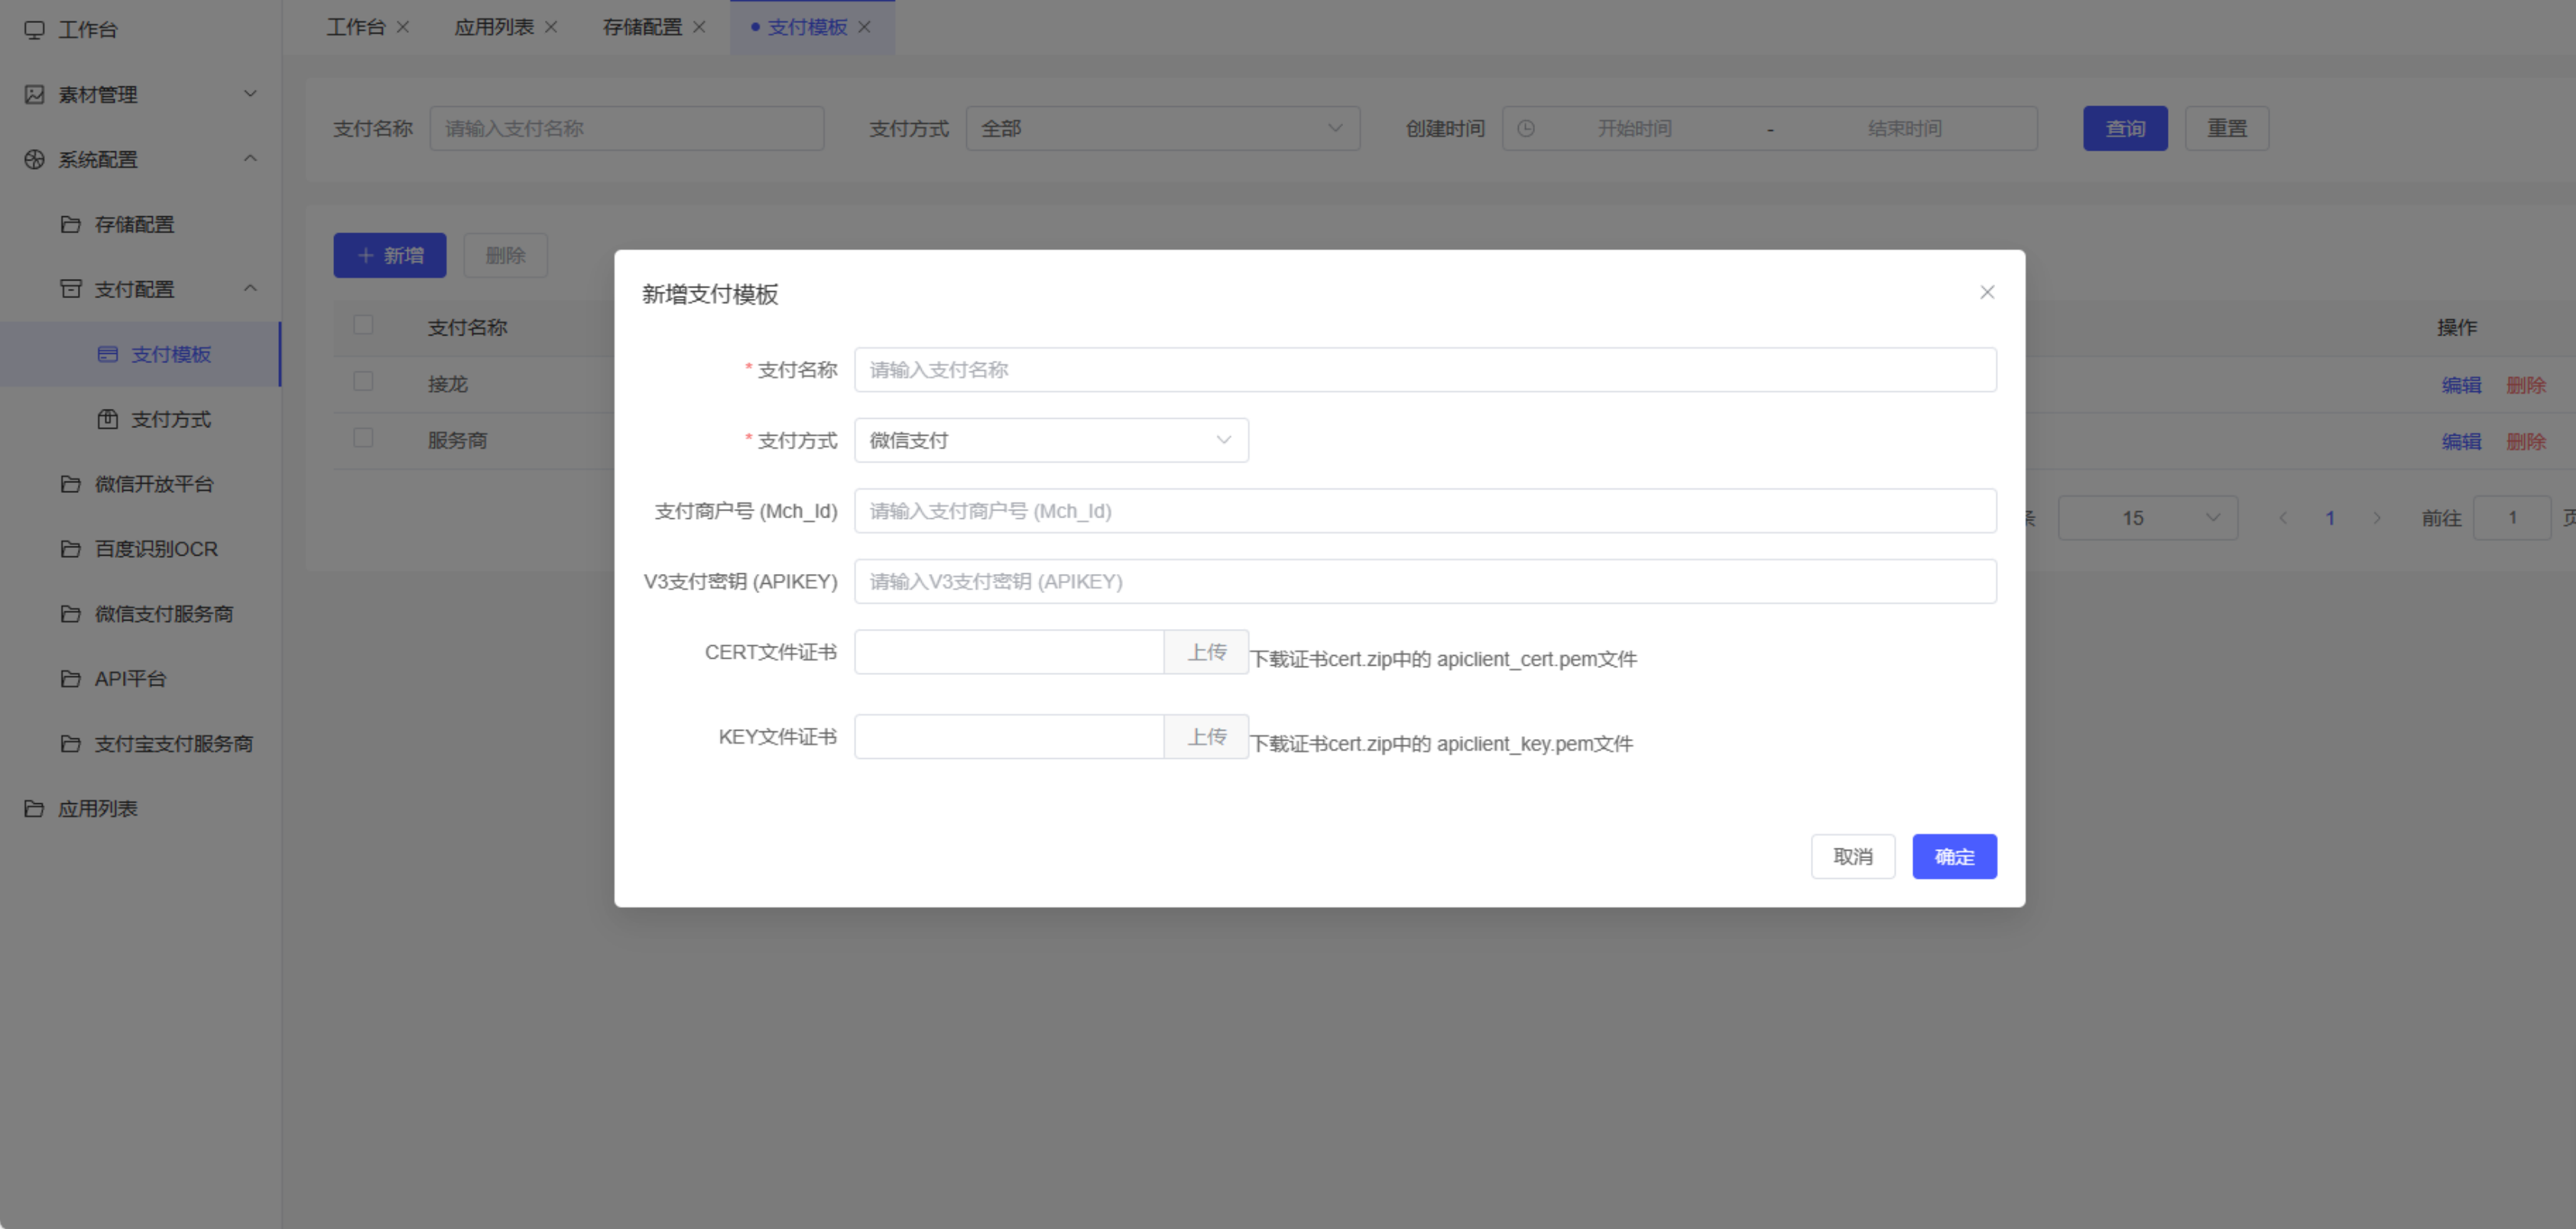The height and width of the screenshot is (1229, 2576).
Task: Click 上传 for CERT文件证书
Action: click(1207, 652)
